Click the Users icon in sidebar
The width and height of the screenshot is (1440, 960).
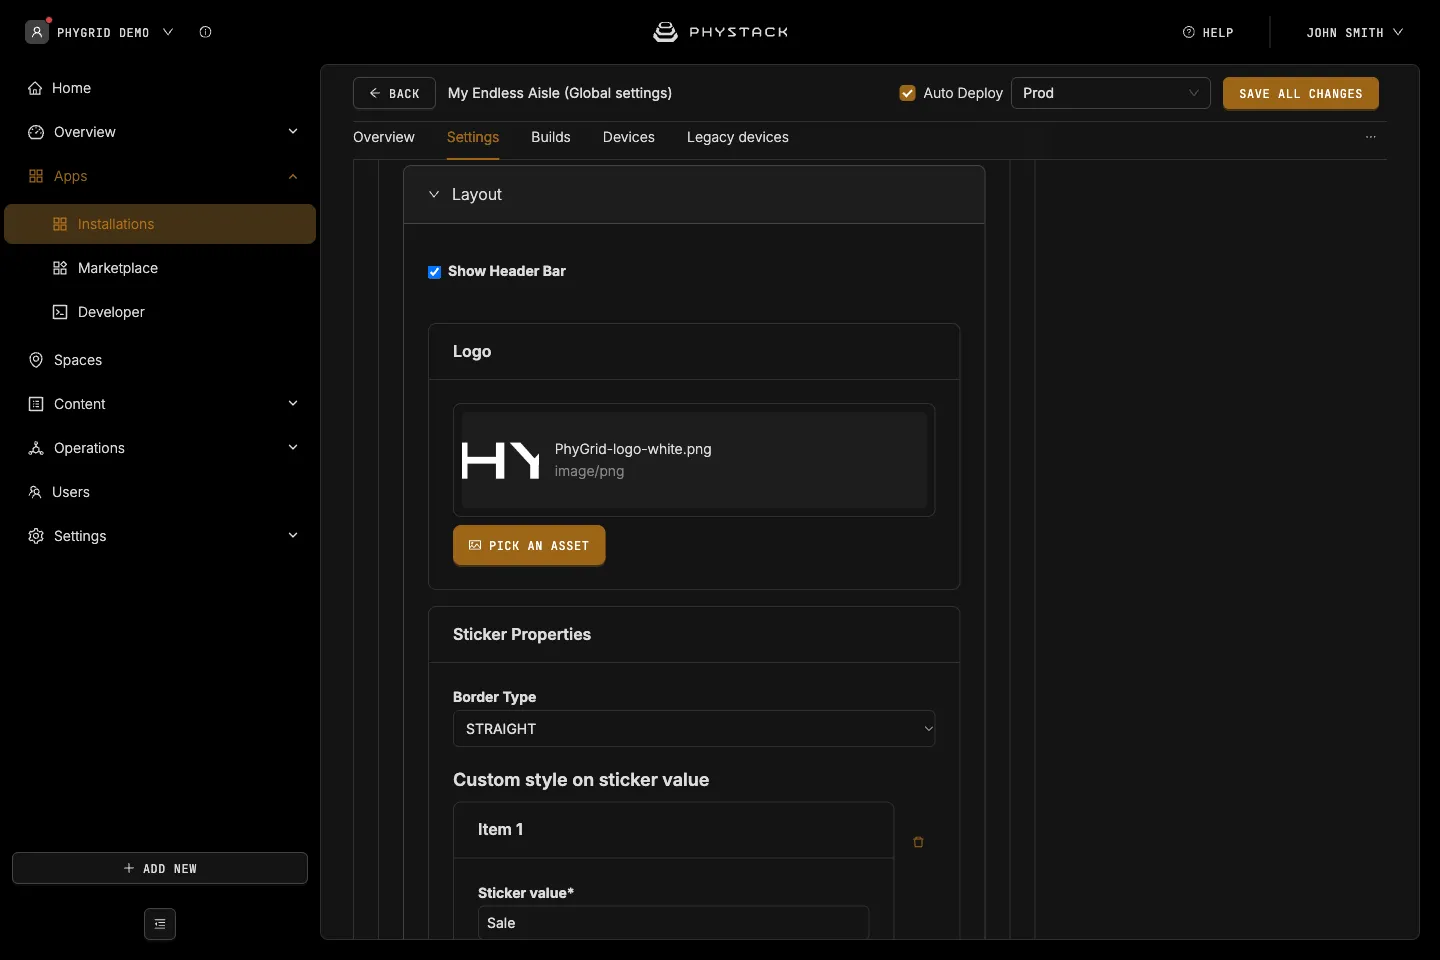(x=35, y=492)
